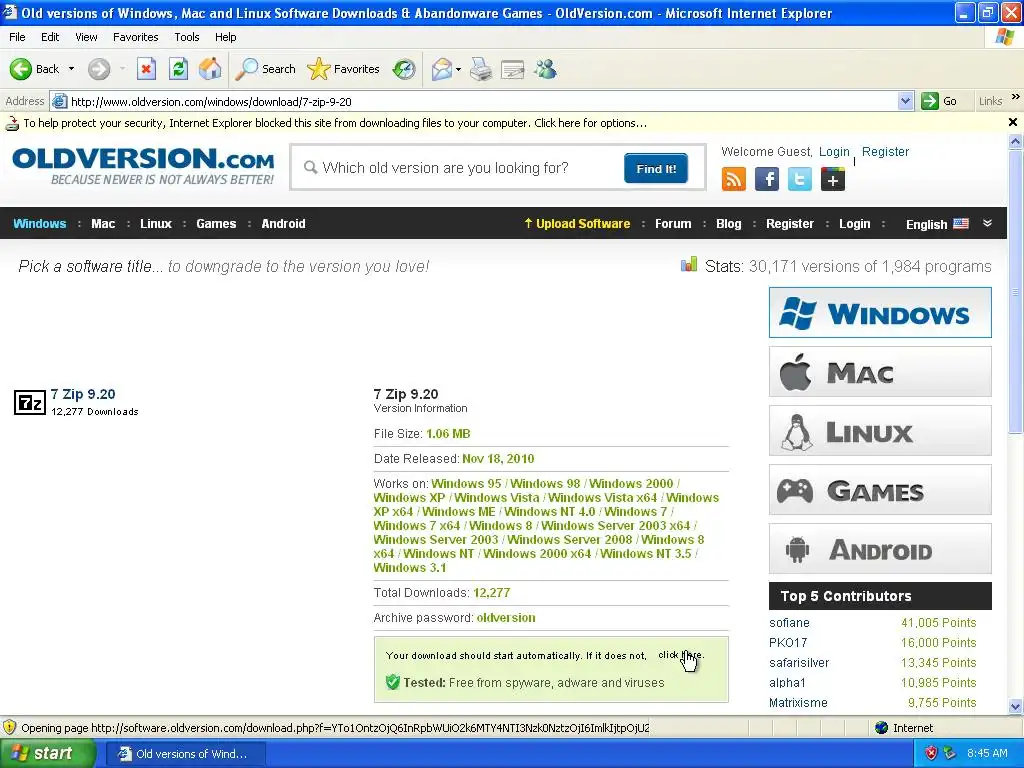
Task: Select the Old versions of Wind... taskbar item
Action: (x=186, y=754)
